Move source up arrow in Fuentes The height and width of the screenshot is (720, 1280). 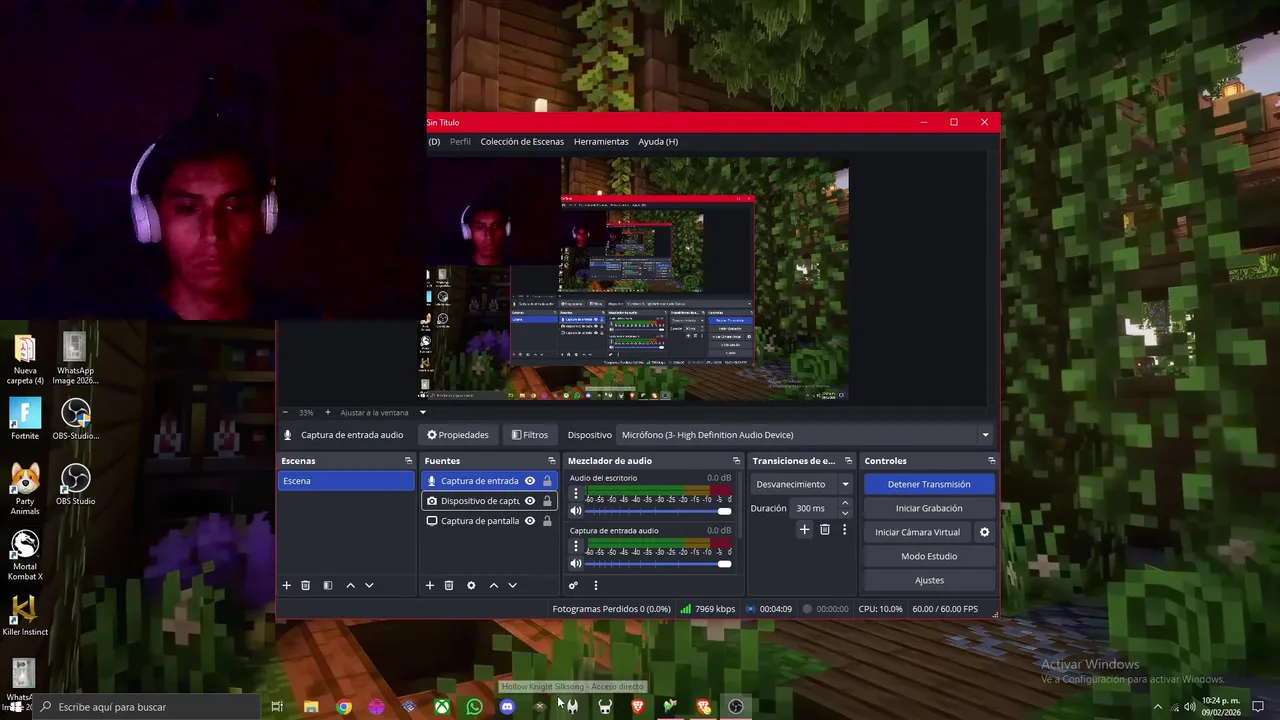(493, 585)
